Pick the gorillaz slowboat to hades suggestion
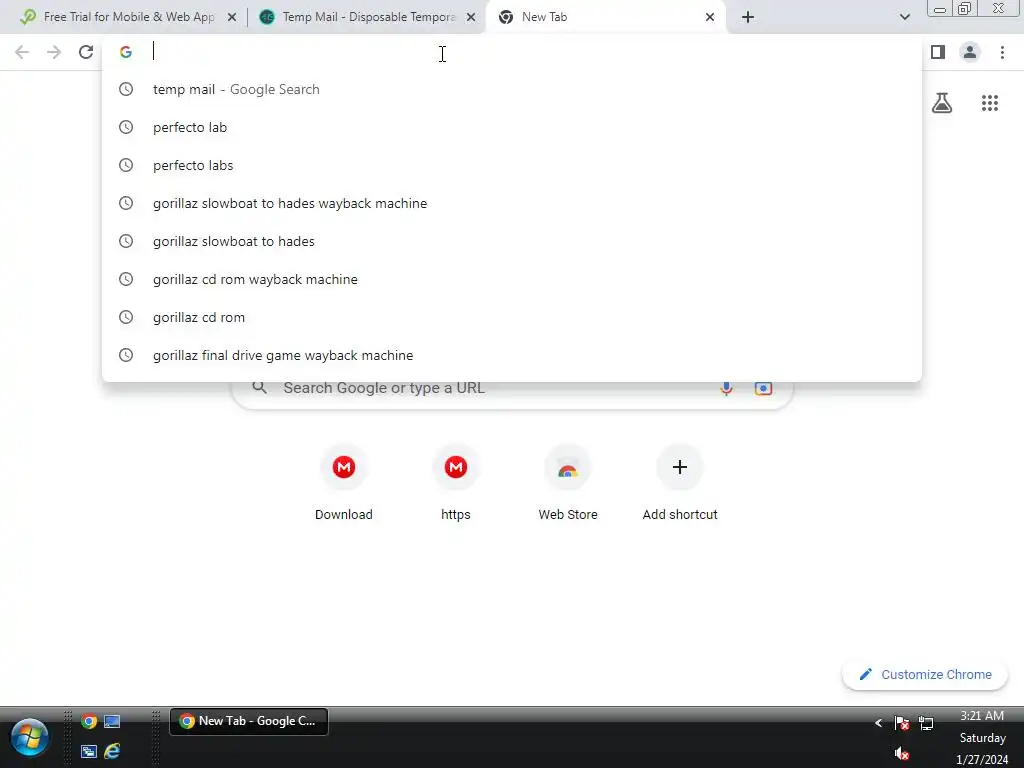 pyautogui.click(x=511, y=241)
